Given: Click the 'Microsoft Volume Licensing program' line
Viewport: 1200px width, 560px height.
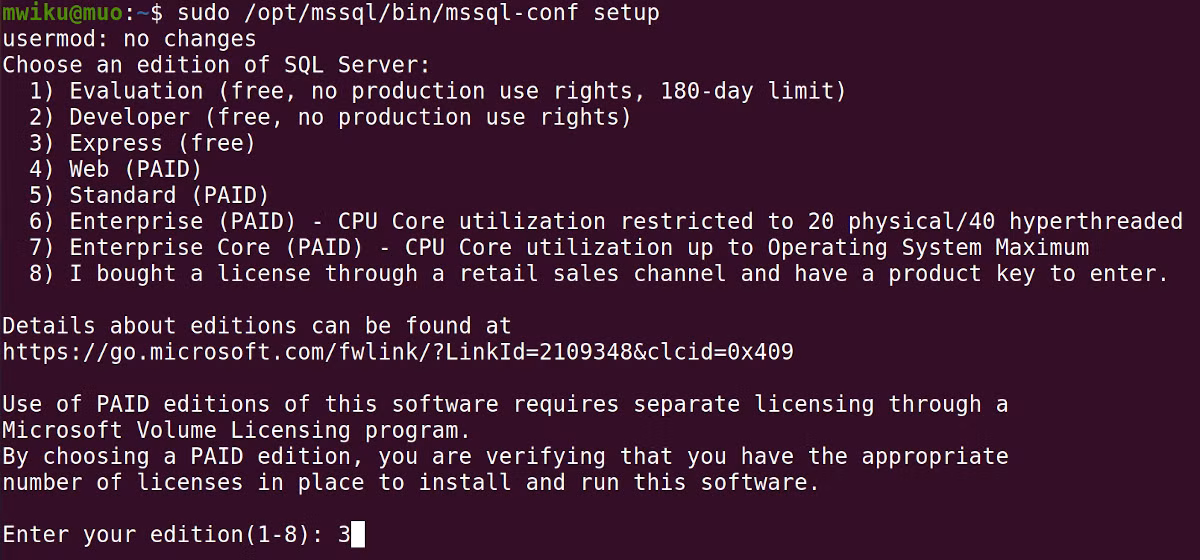Looking at the screenshot, I should tap(236, 430).
